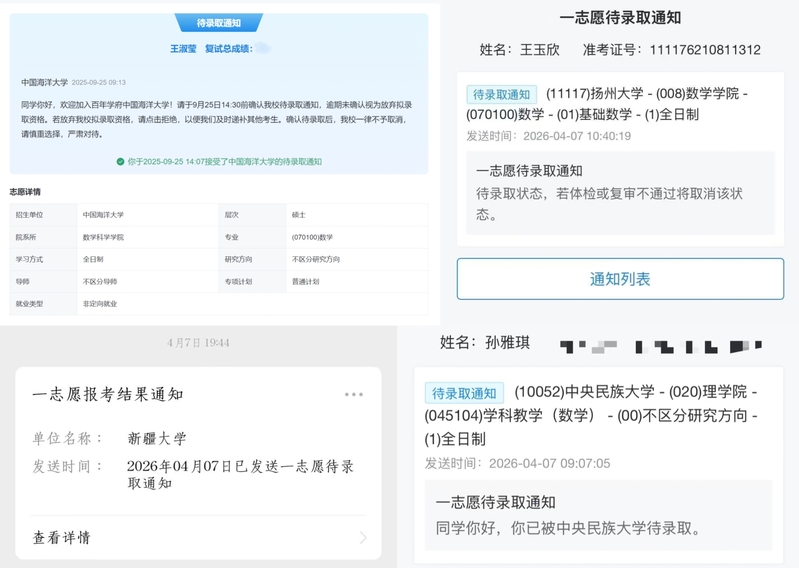The width and height of the screenshot is (799, 568).
Task: Select the 不区分研究方向 value cell
Action: (357, 259)
